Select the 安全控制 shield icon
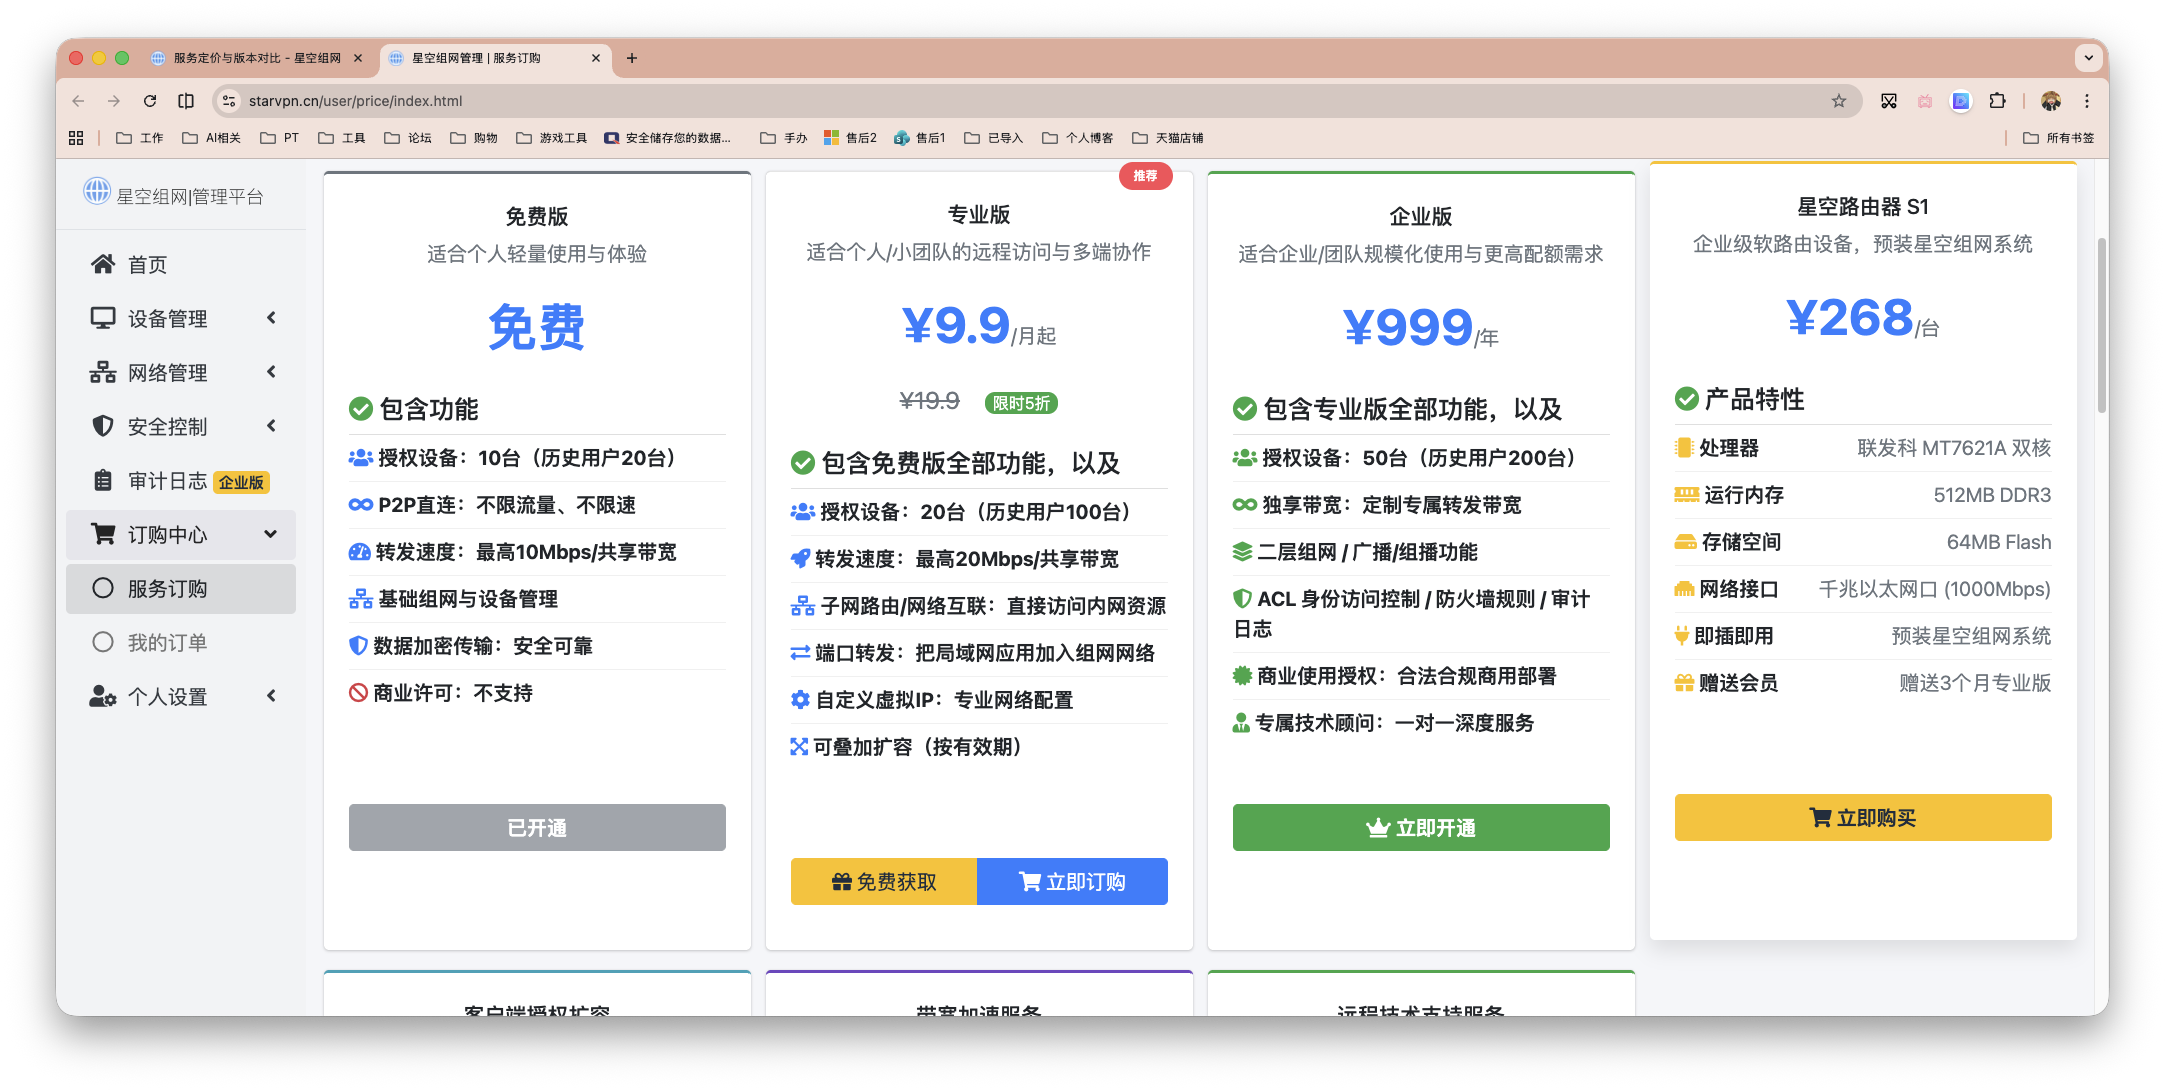 (x=102, y=426)
